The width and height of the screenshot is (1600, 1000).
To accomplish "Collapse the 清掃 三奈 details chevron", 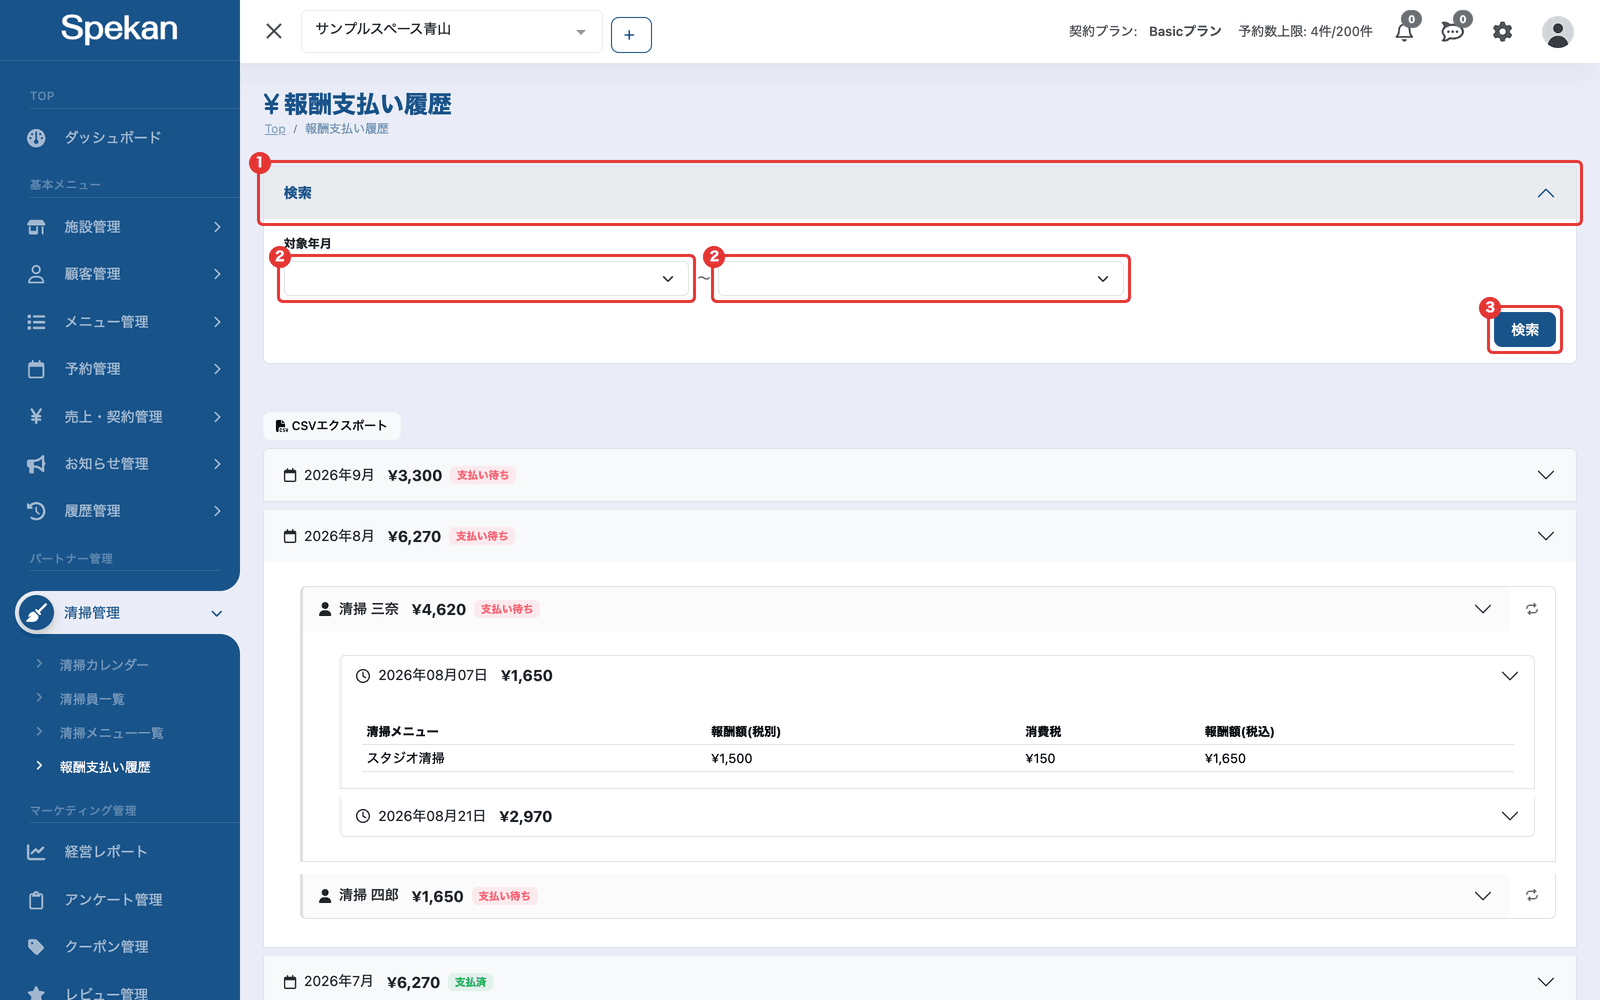I will 1483,609.
